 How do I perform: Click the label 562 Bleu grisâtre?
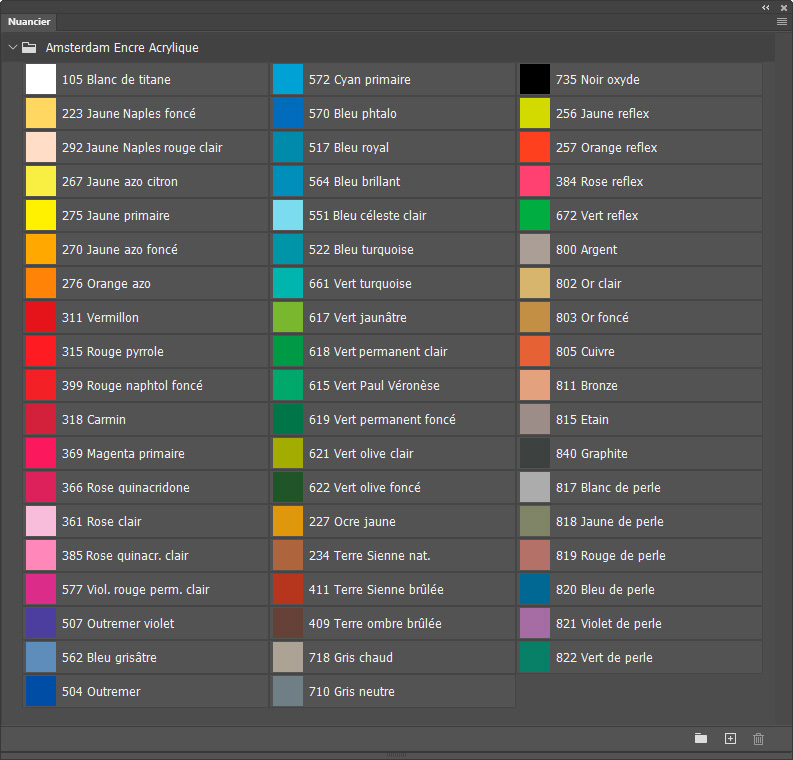coord(109,657)
